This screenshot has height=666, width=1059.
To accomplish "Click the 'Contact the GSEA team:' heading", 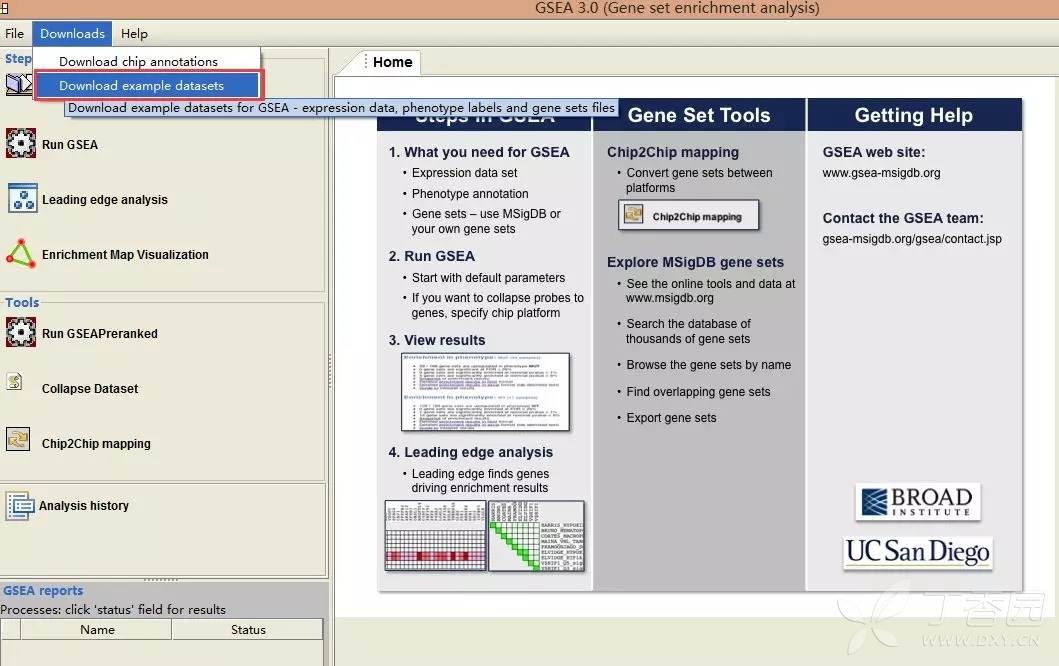I will [x=903, y=218].
